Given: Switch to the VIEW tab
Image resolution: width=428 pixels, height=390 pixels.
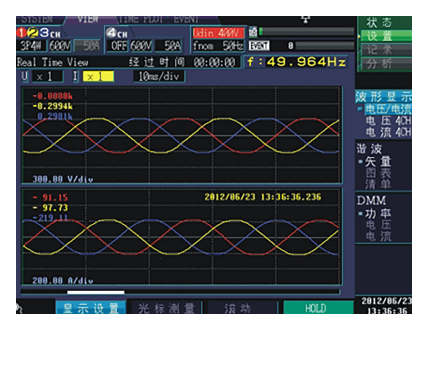Looking at the screenshot, I should [88, 20].
